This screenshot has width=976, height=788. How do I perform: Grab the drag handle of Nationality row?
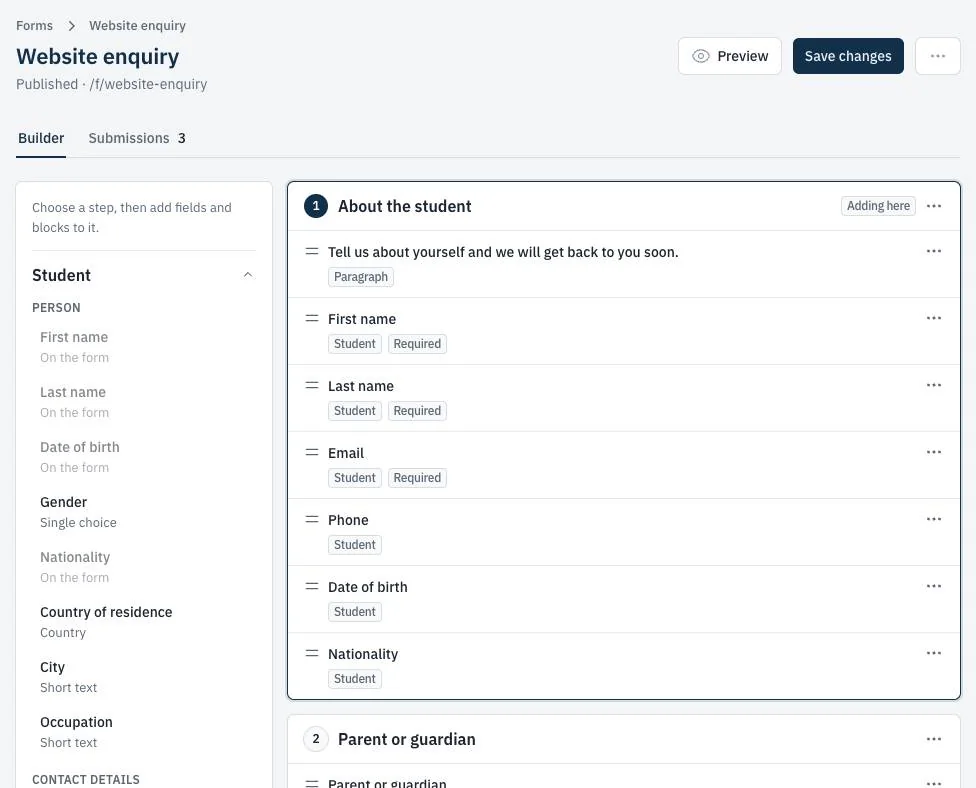point(312,654)
